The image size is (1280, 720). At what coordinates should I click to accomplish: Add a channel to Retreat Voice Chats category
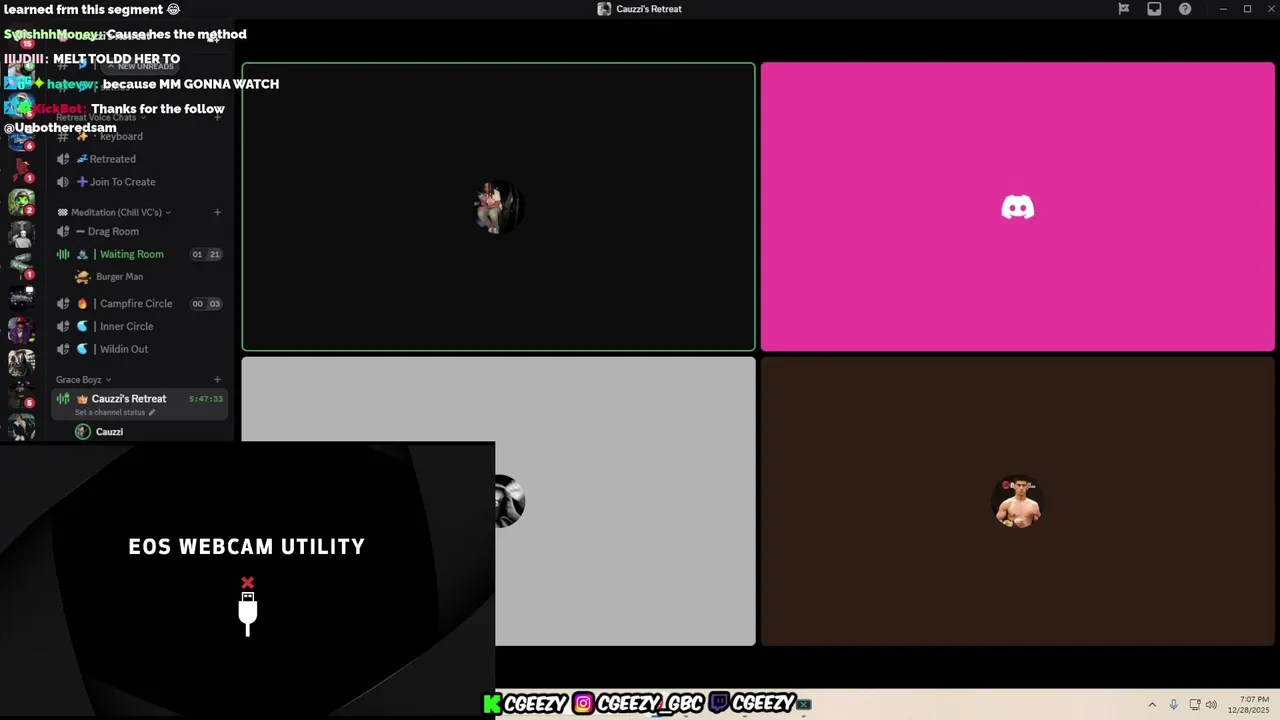(x=217, y=117)
